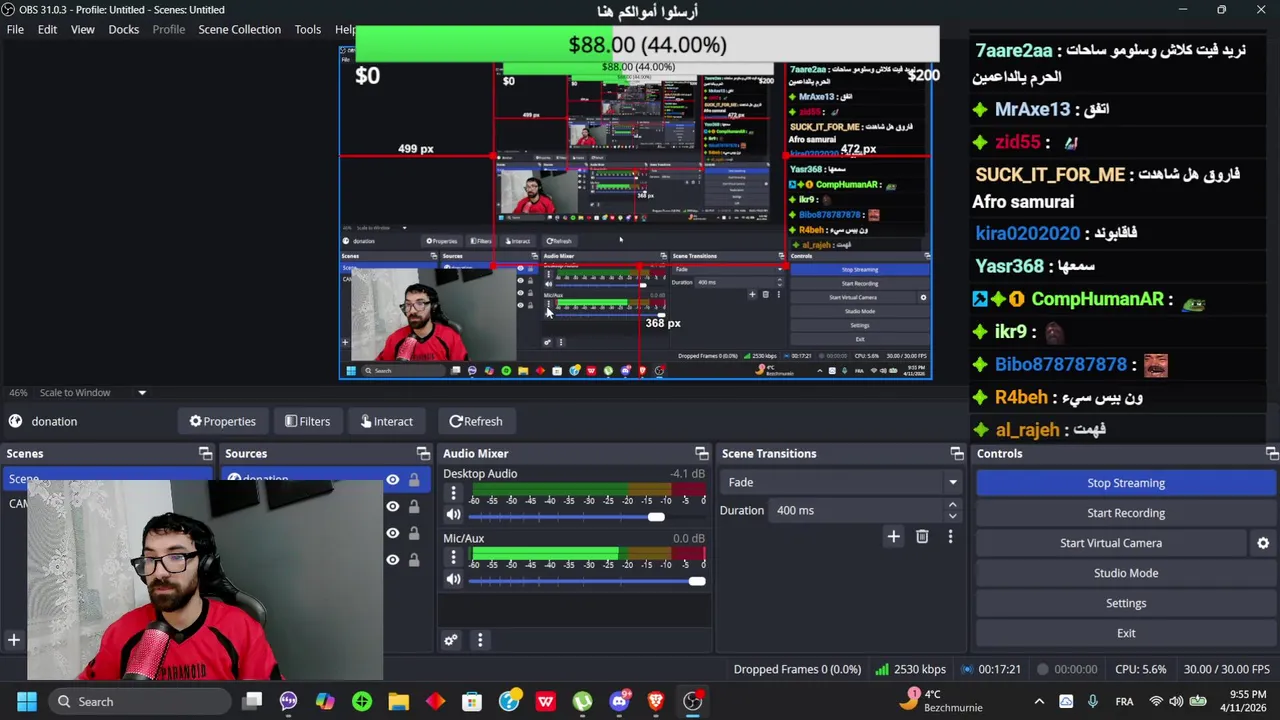The height and width of the screenshot is (720, 1280).
Task: Click the $88.00 donation progress bar
Action: point(647,45)
